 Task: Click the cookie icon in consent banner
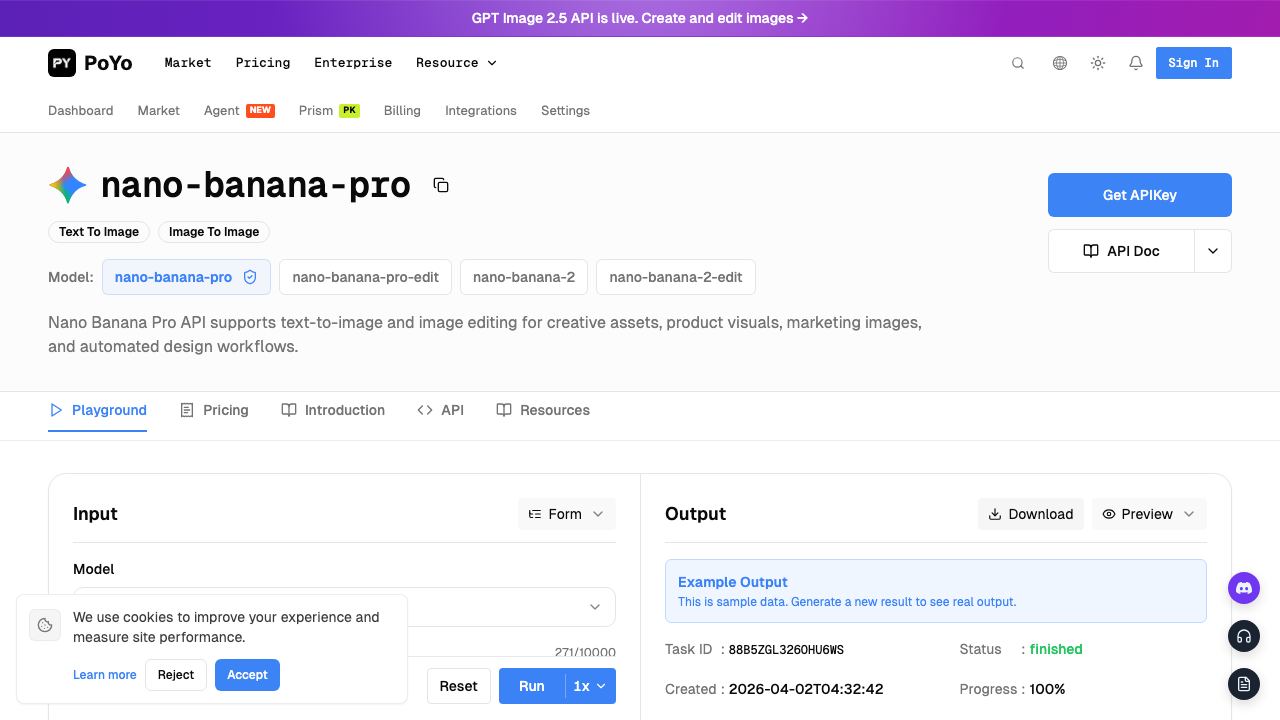45,625
